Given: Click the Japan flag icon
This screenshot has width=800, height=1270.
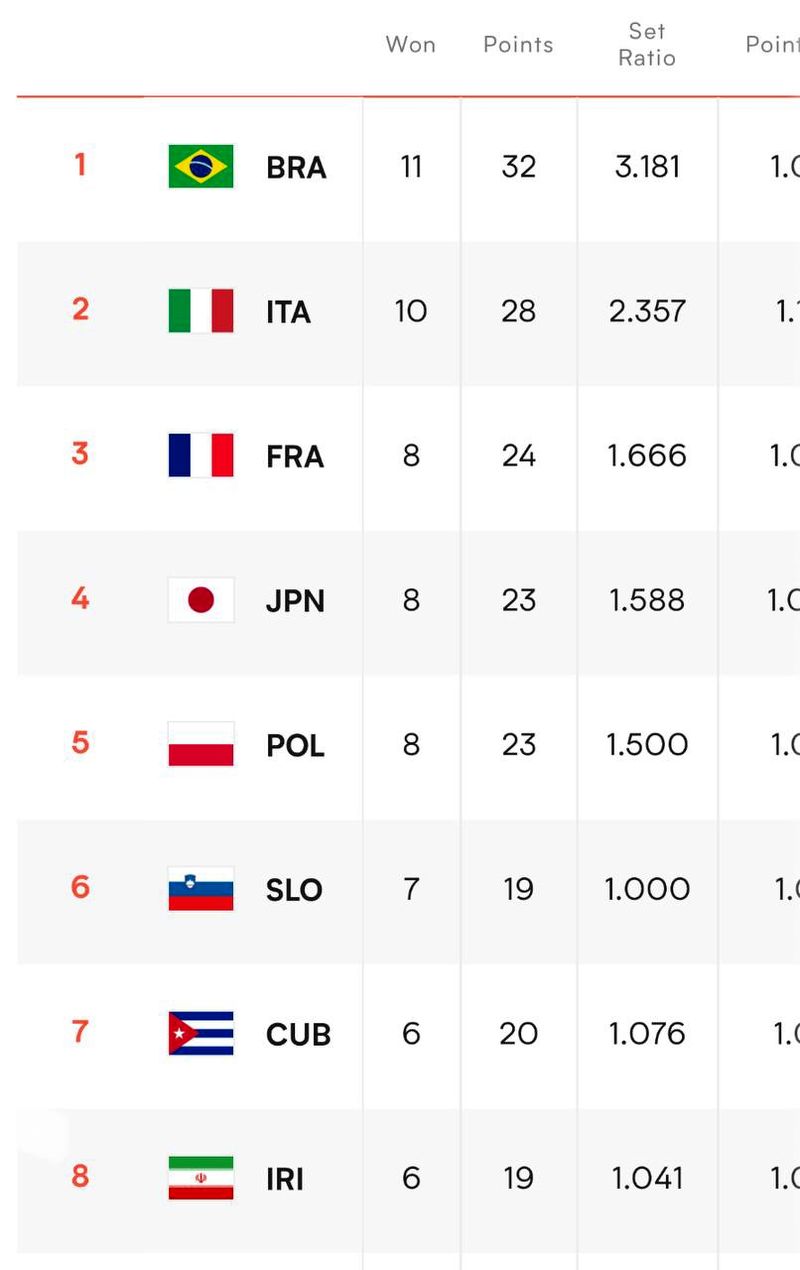Looking at the screenshot, I should 201,600.
